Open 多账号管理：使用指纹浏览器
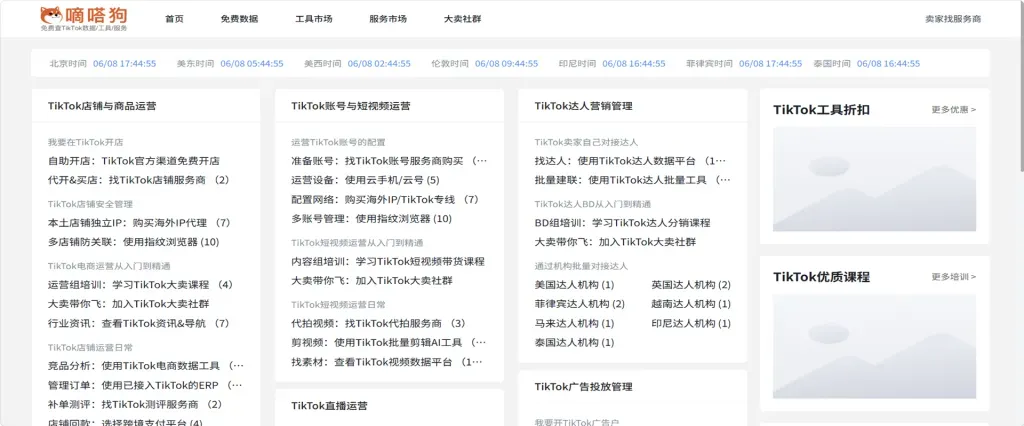This screenshot has width=1024, height=426. tap(372, 219)
